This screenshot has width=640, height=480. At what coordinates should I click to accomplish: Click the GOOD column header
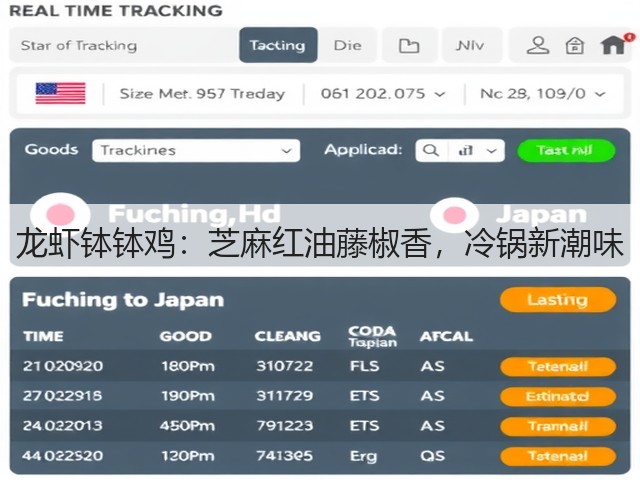pos(186,336)
